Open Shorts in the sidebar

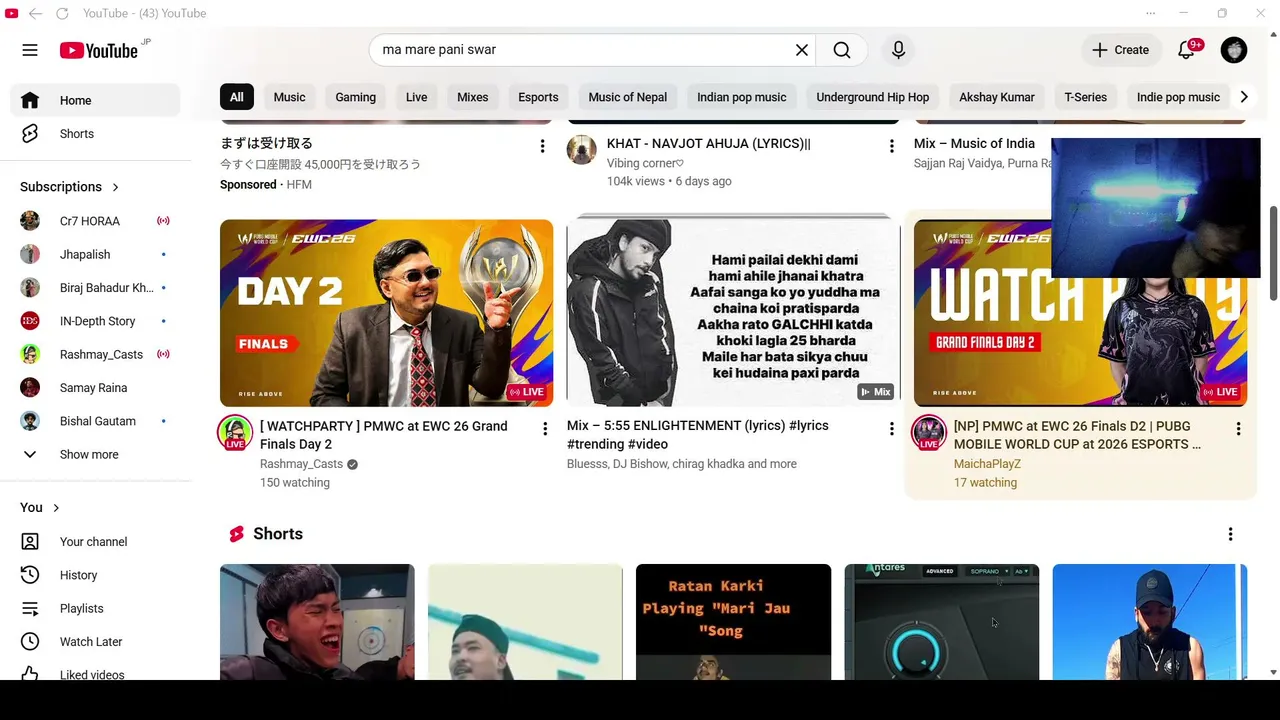[x=95, y=134]
